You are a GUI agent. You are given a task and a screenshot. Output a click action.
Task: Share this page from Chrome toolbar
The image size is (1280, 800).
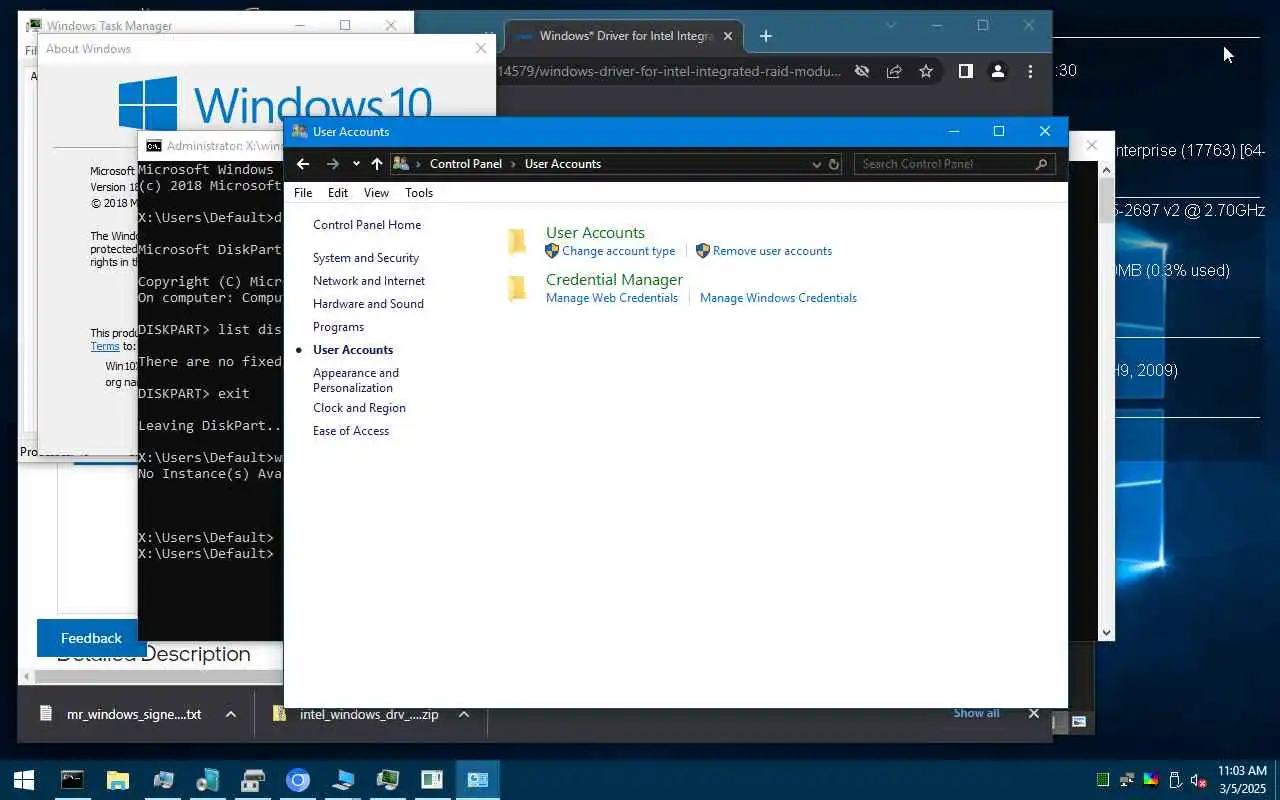tap(894, 71)
